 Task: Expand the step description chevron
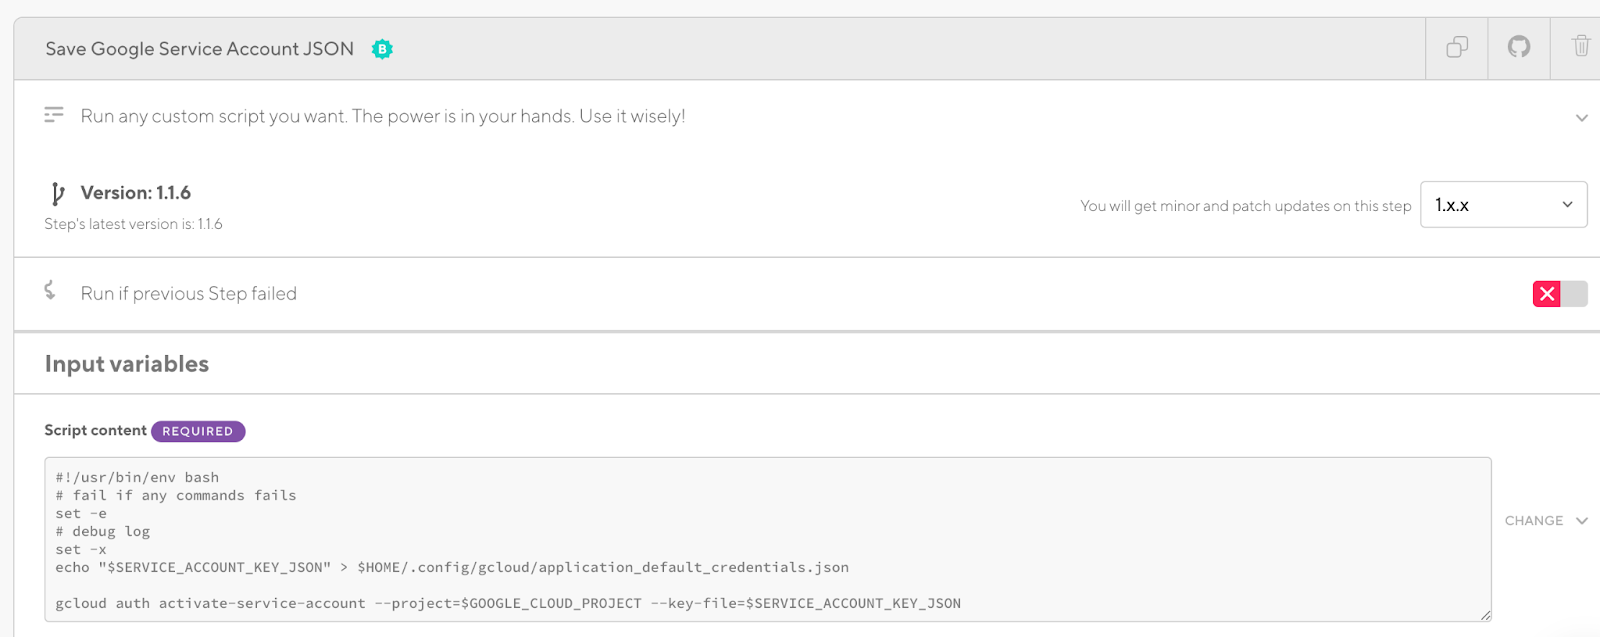pos(1582,118)
